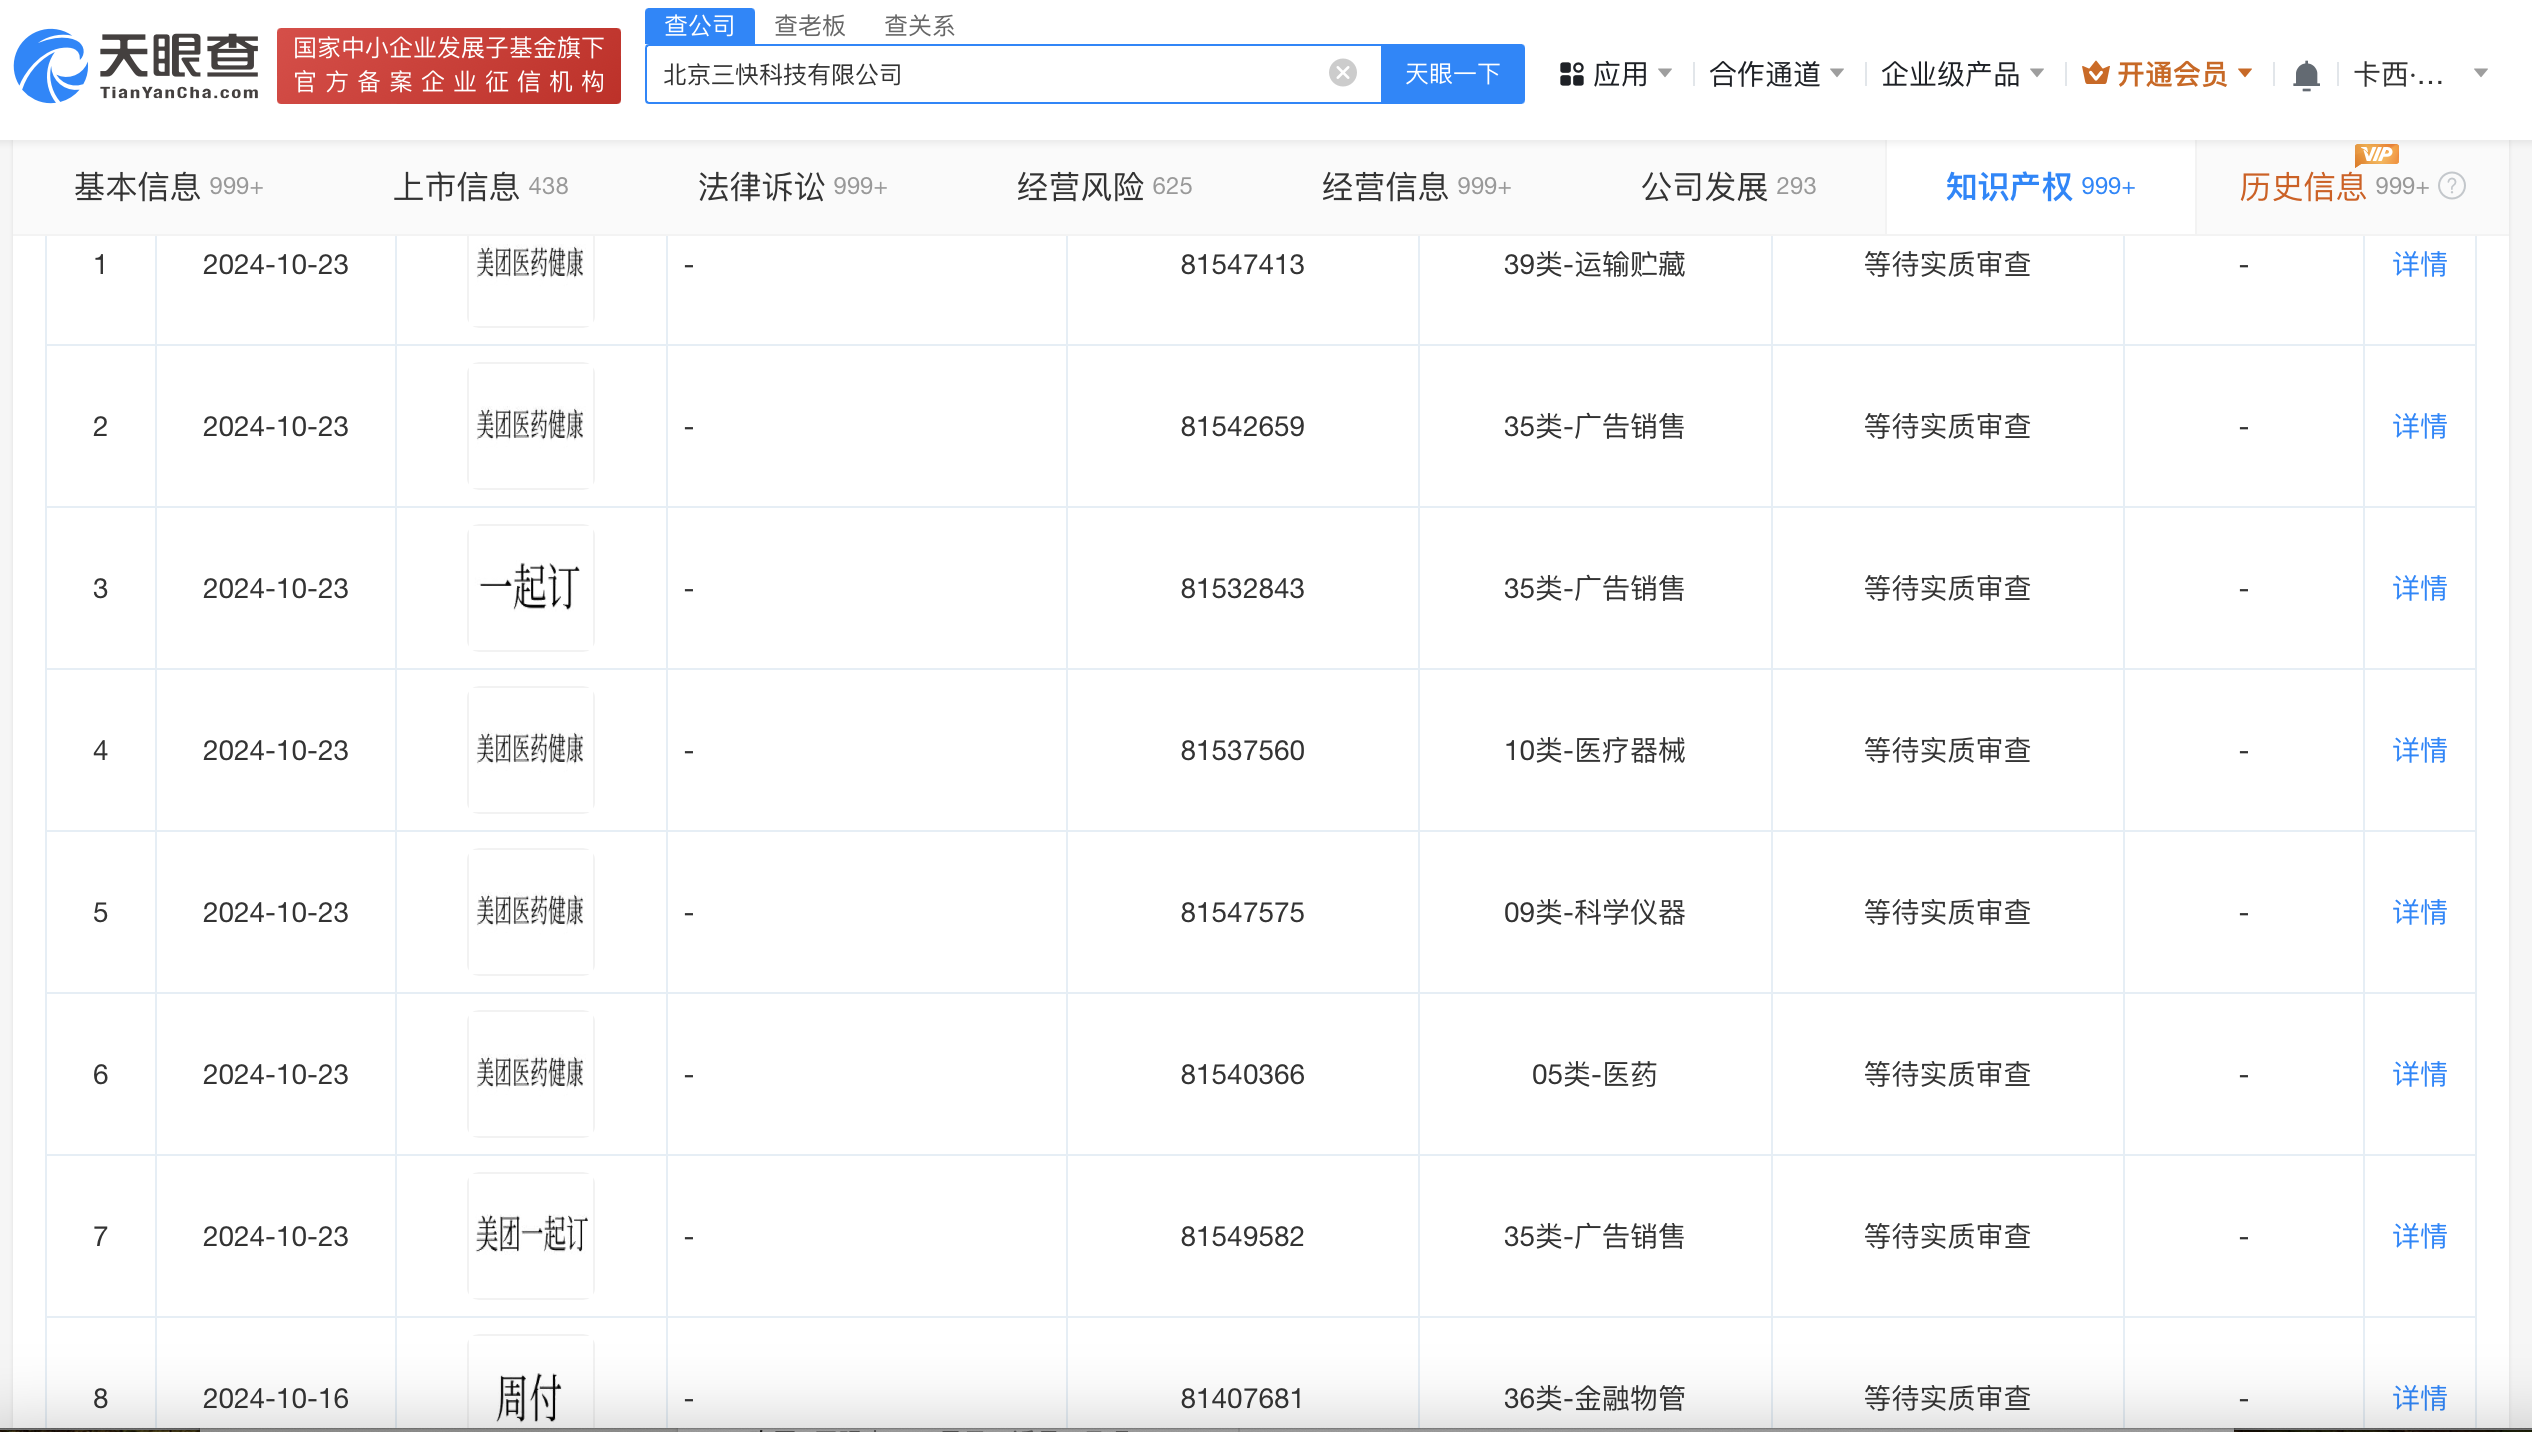Open 详情 for trademark 81542659
The height and width of the screenshot is (1432, 2532).
pyautogui.click(x=2419, y=427)
